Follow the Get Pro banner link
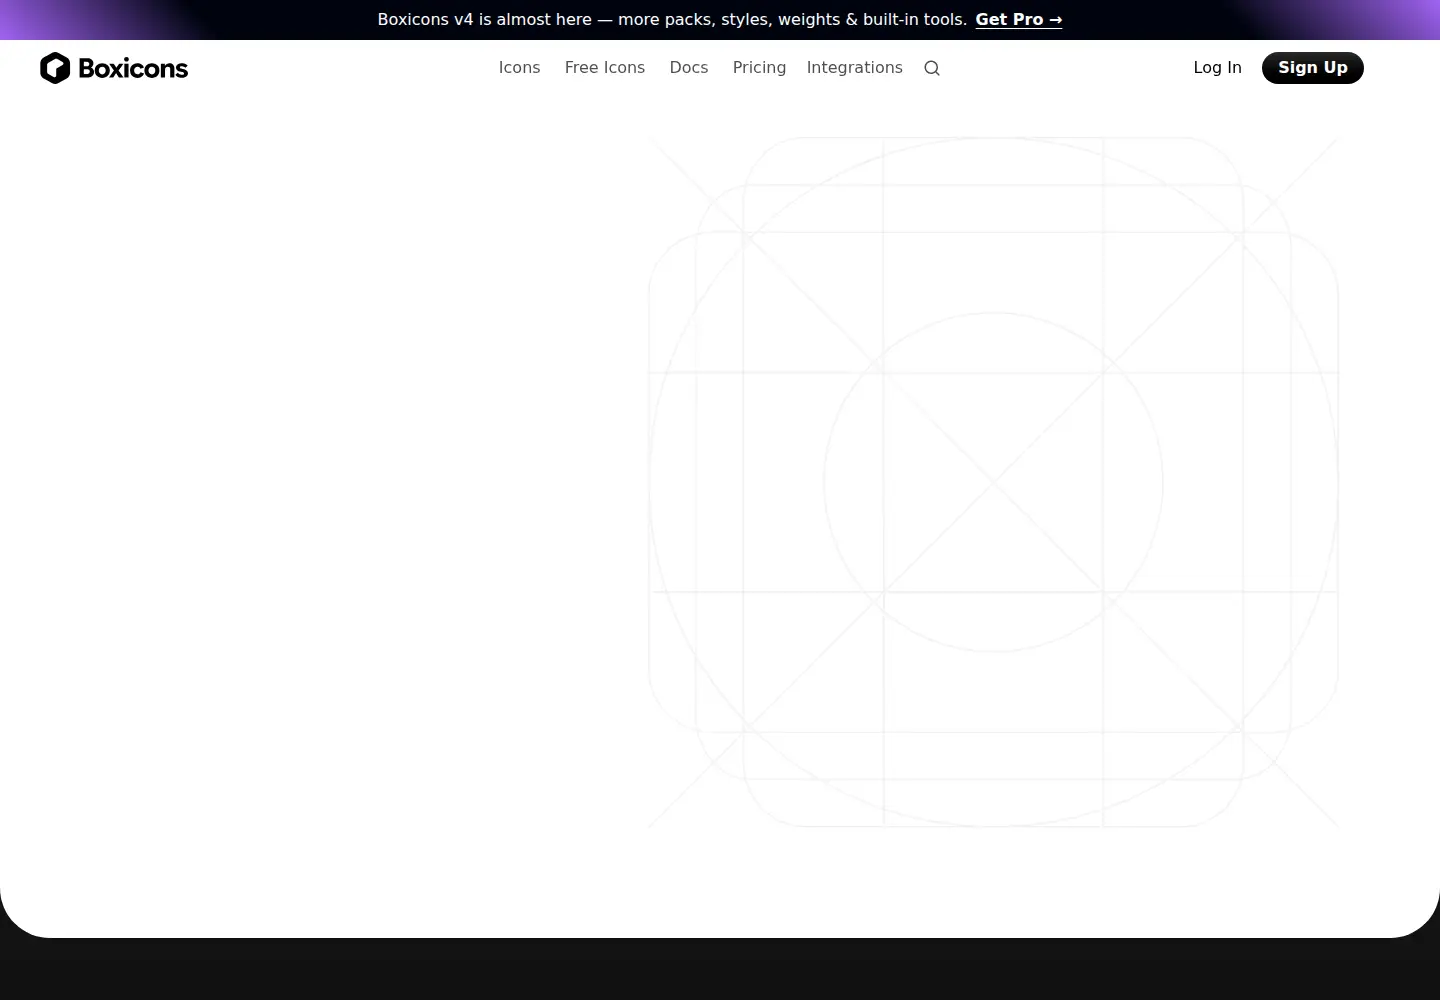 (x=1019, y=20)
